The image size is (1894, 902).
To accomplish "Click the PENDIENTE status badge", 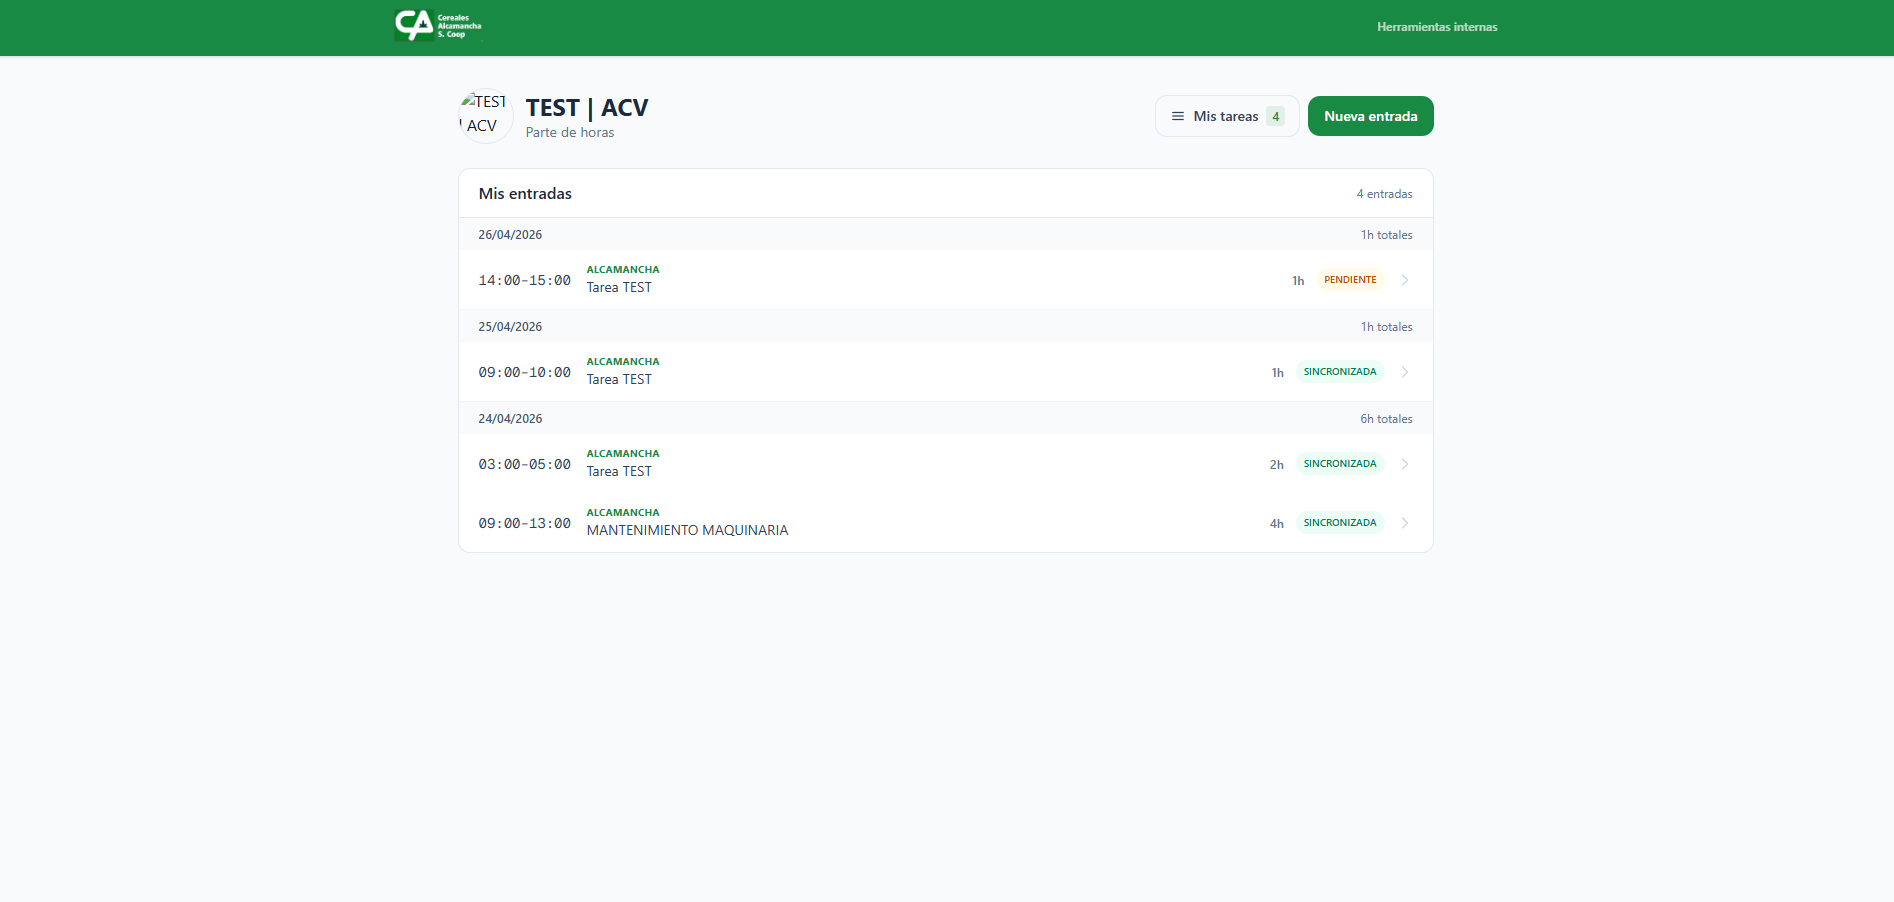I will click(1349, 280).
